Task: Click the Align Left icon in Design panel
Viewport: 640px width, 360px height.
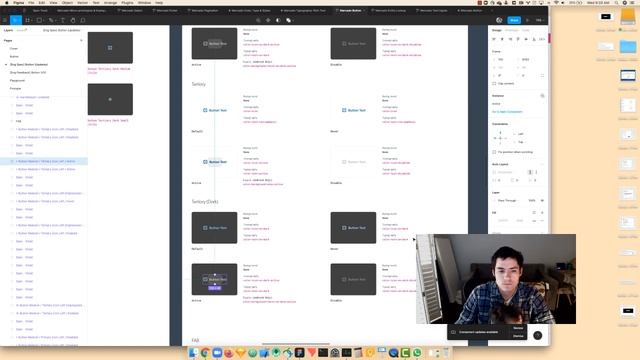Action: pyautogui.click(x=494, y=39)
